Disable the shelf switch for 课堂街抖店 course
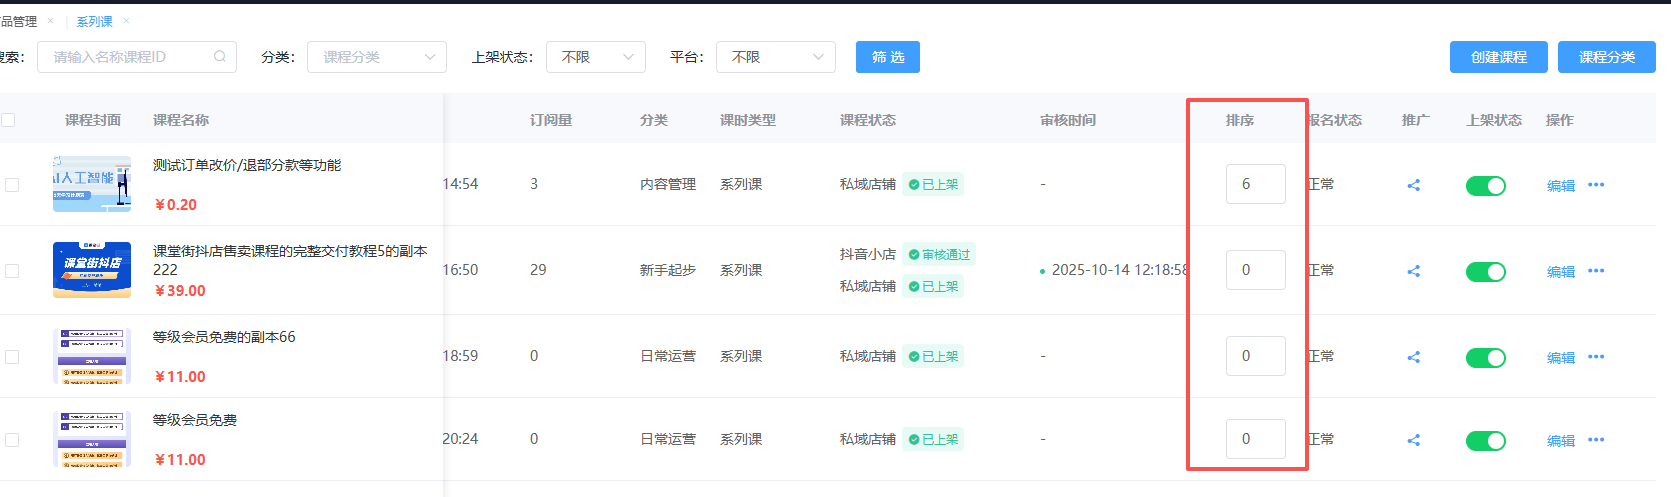This screenshot has height=497, width=1671. pyautogui.click(x=1485, y=272)
